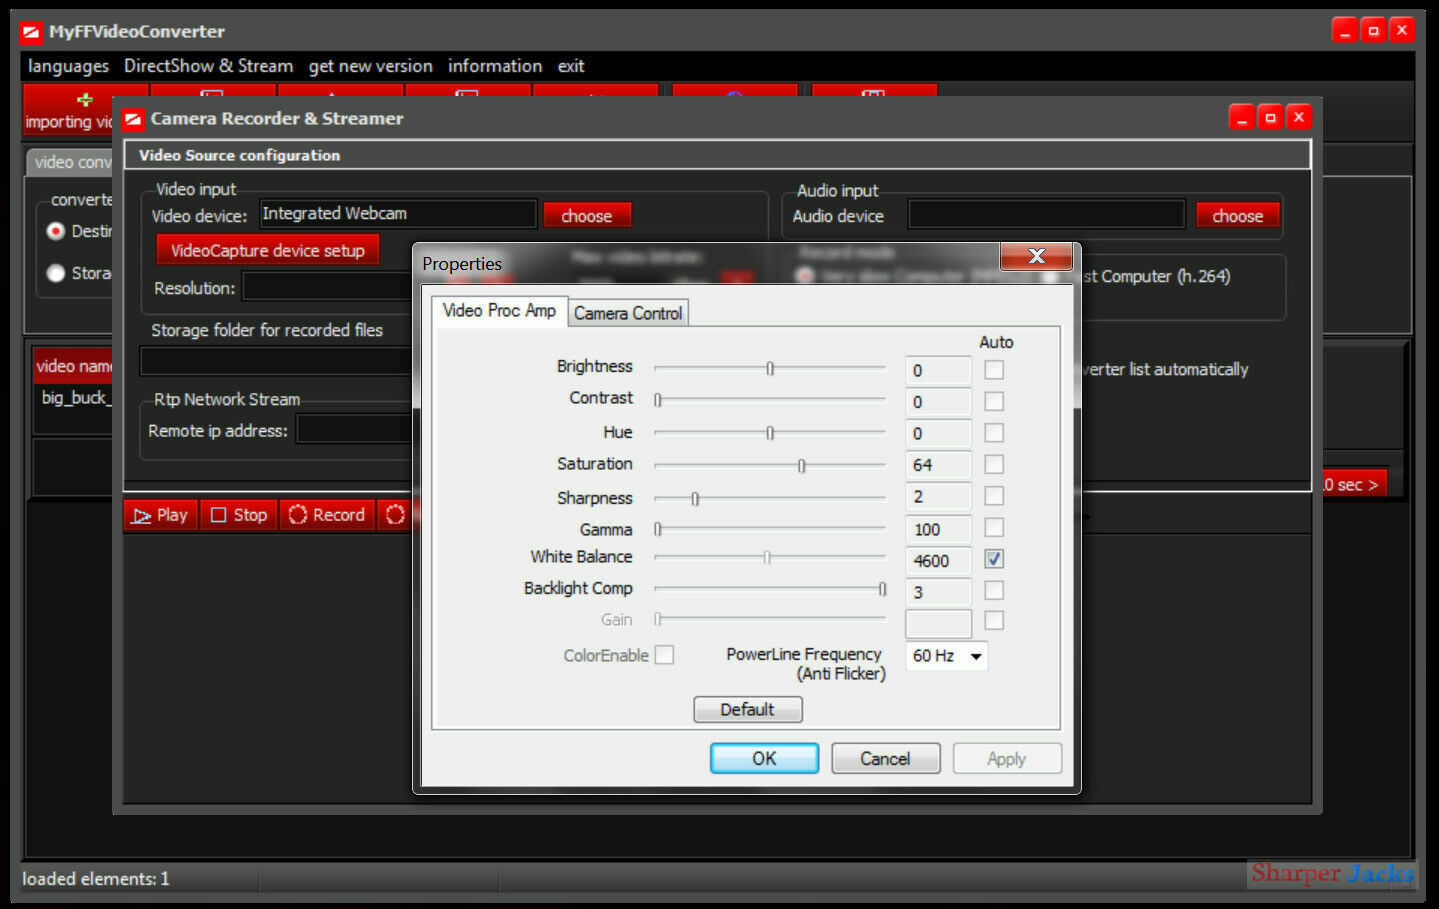Open the DirectShow & Stream menu

point(208,66)
